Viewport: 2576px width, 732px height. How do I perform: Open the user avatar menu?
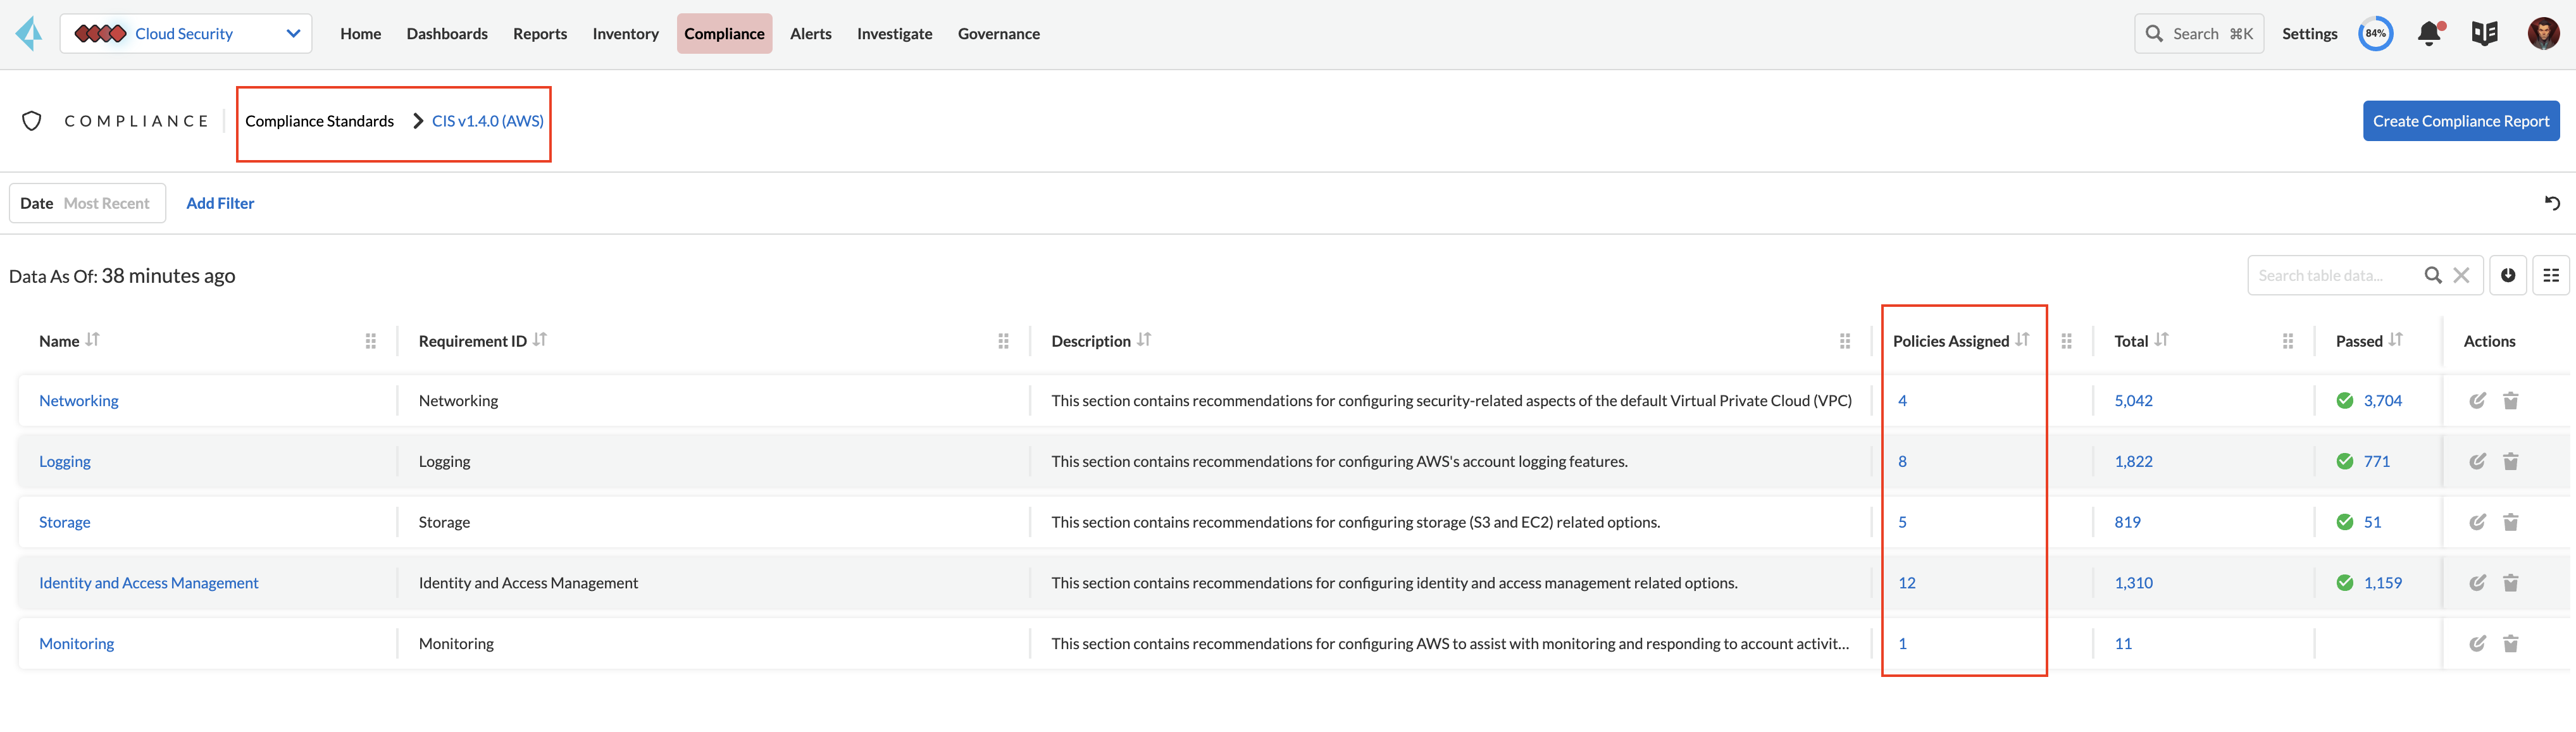(x=2543, y=34)
